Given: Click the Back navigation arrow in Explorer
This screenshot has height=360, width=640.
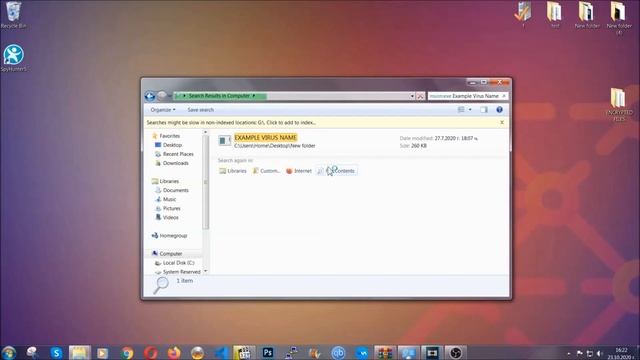Looking at the screenshot, I should coord(150,96).
